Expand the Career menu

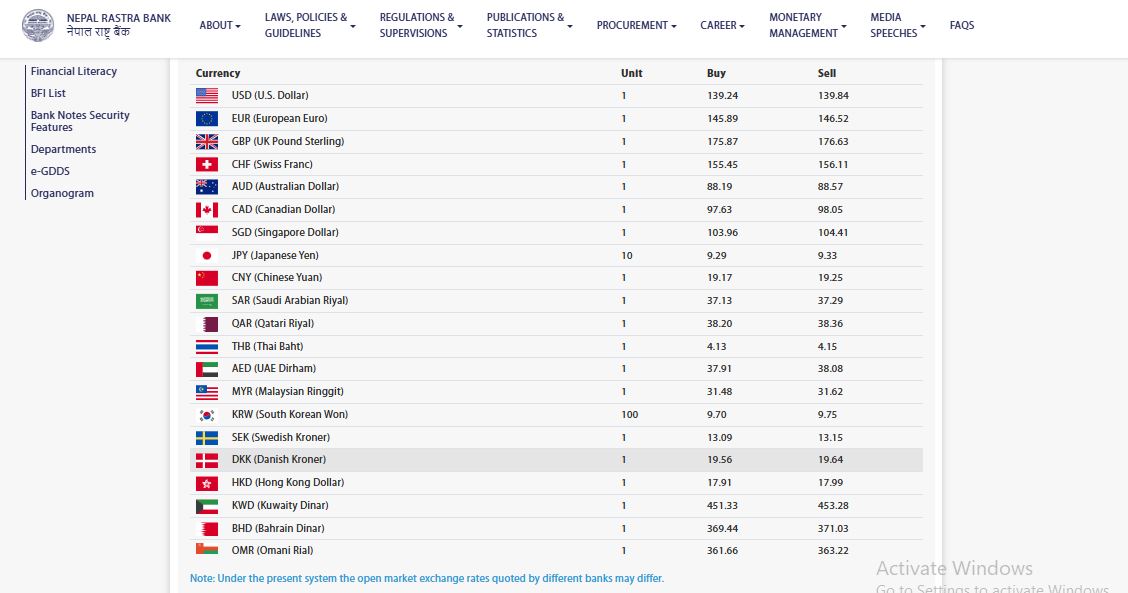click(x=722, y=25)
